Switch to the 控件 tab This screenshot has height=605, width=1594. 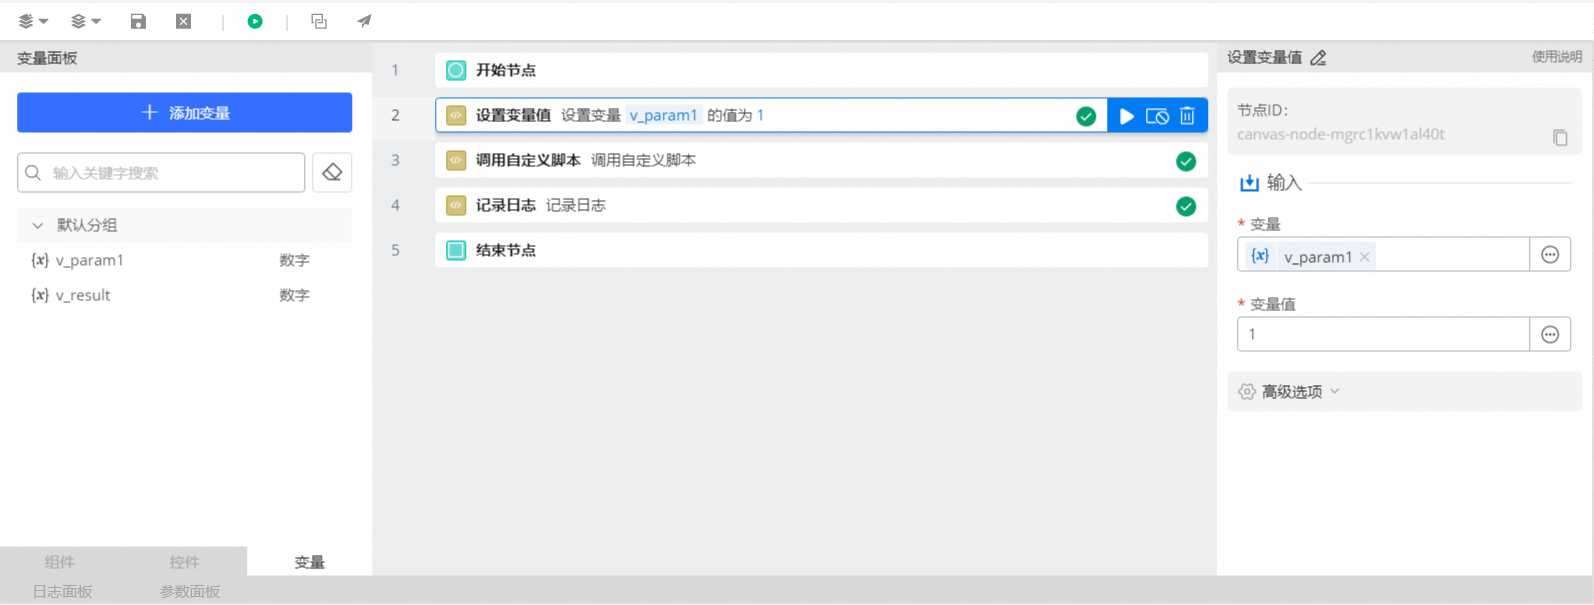point(185,562)
